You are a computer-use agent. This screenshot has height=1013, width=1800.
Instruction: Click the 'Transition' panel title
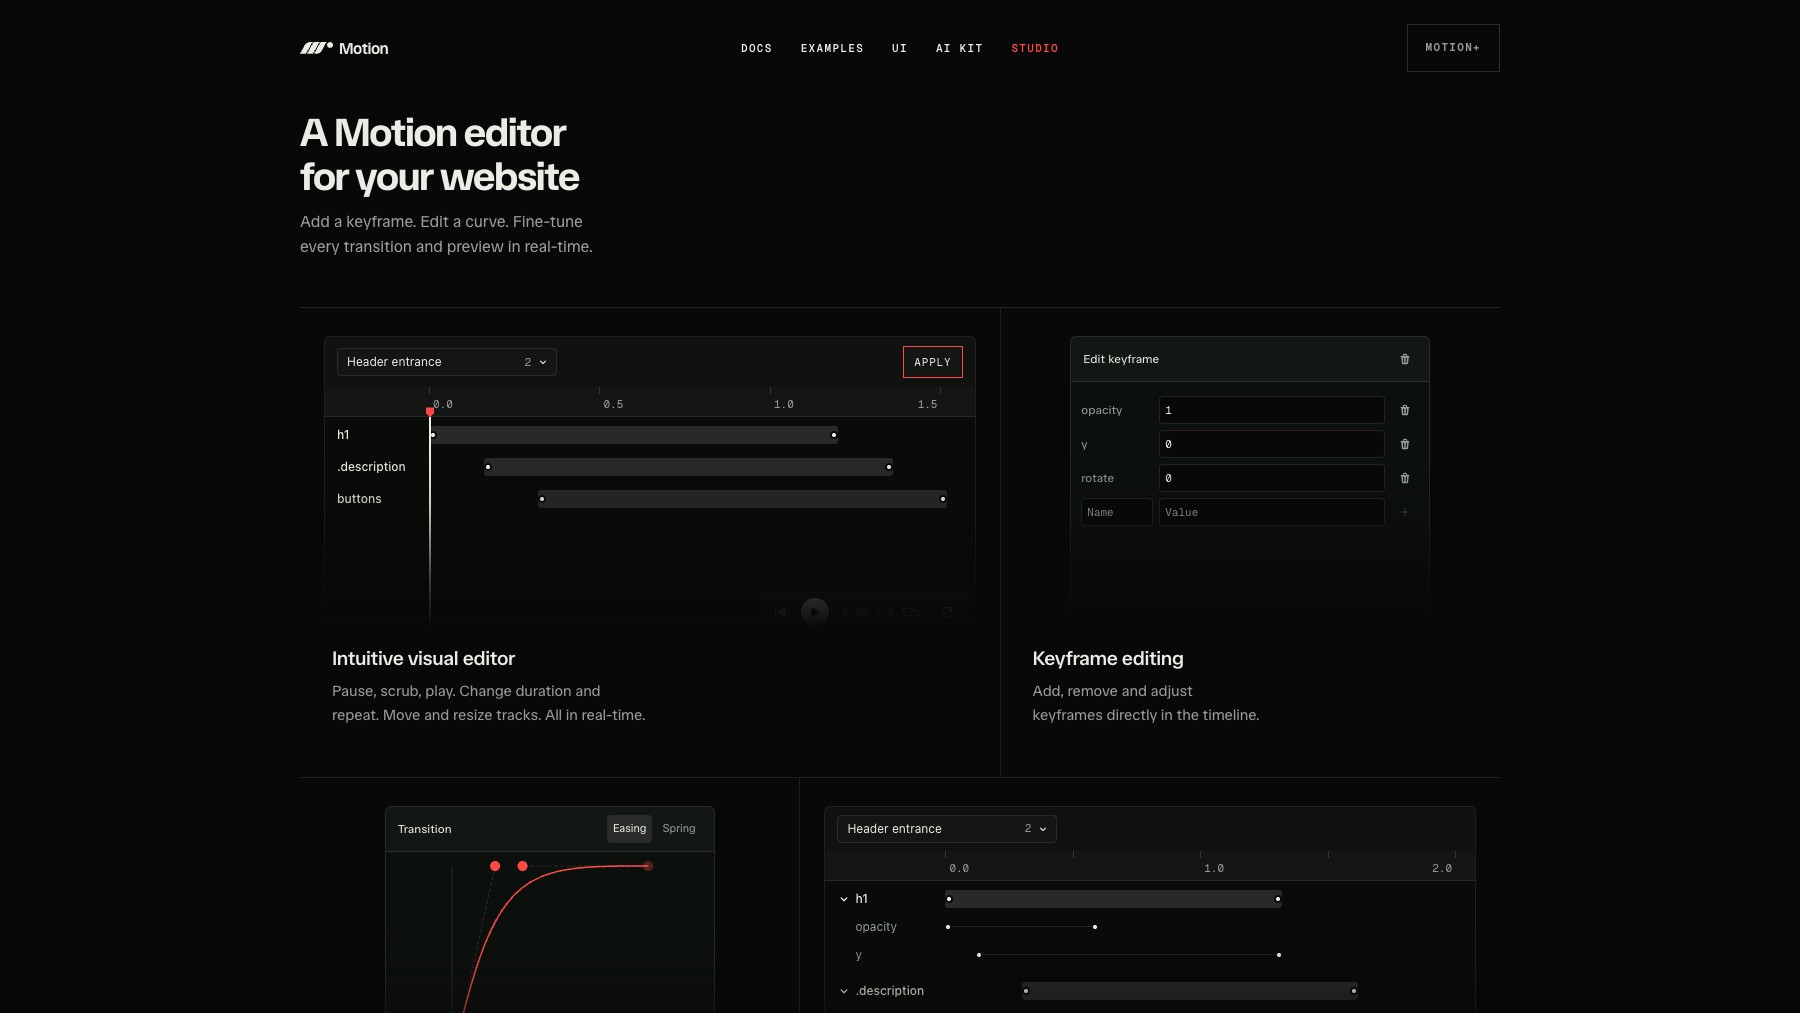424,829
